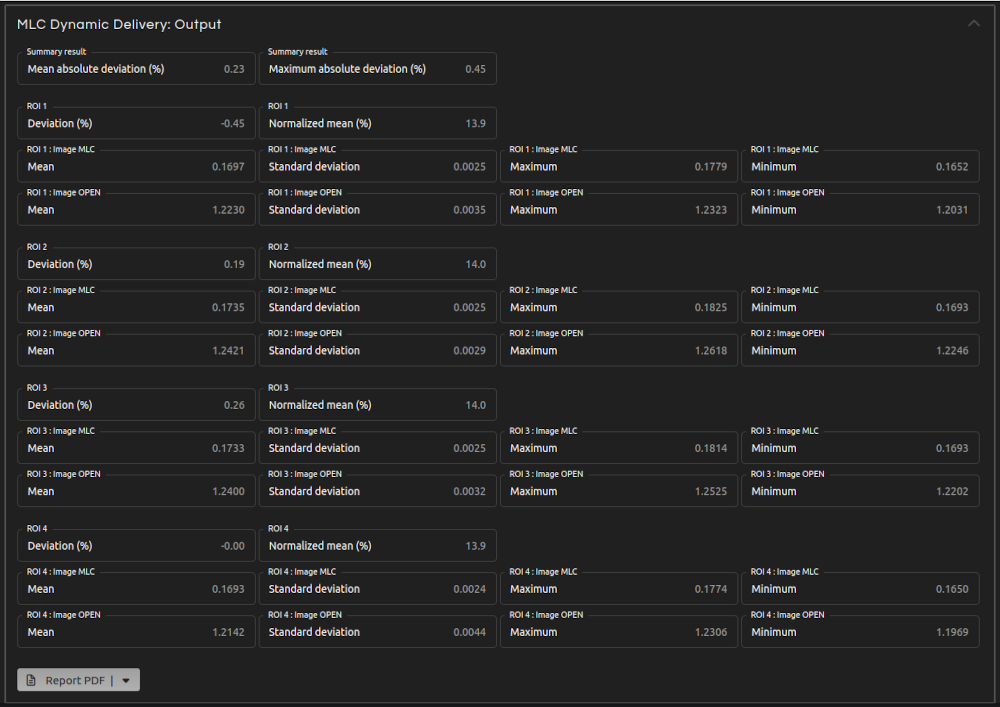The height and width of the screenshot is (707, 1000).
Task: Open the Report PDF dropdown arrow
Action: [x=126, y=680]
